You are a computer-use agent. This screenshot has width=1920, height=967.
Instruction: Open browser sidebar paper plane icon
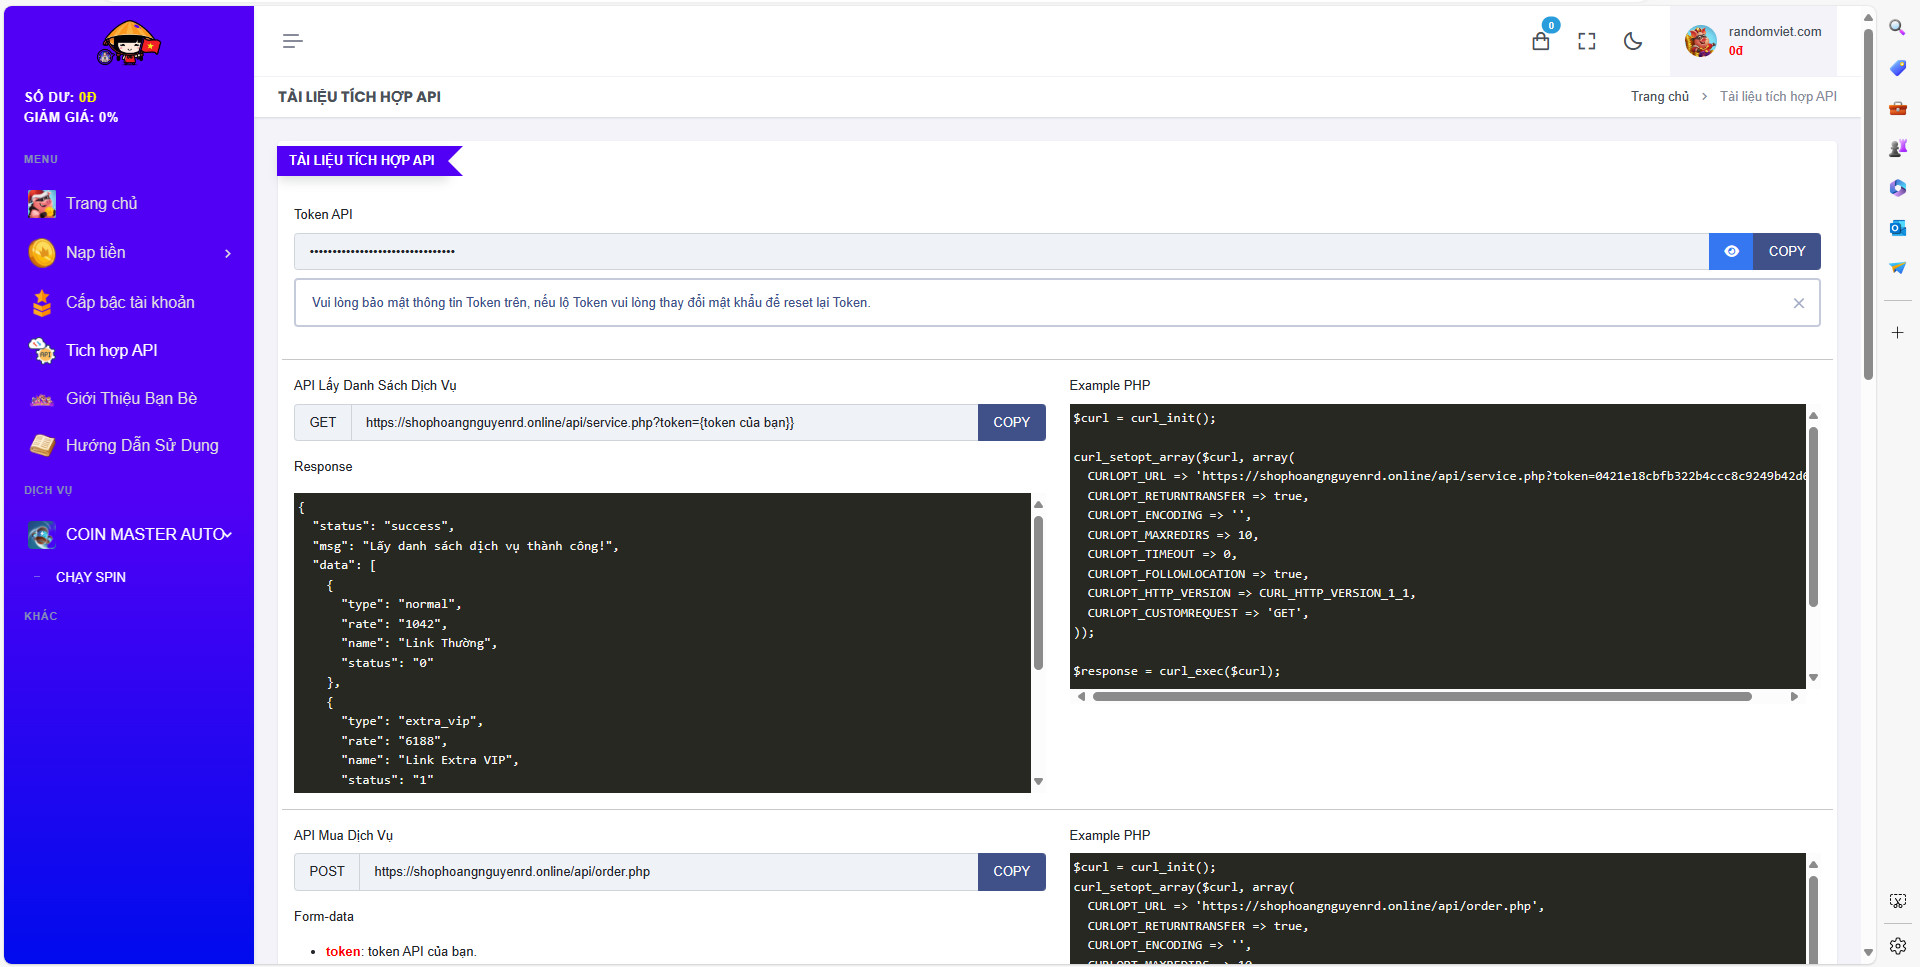click(x=1897, y=268)
